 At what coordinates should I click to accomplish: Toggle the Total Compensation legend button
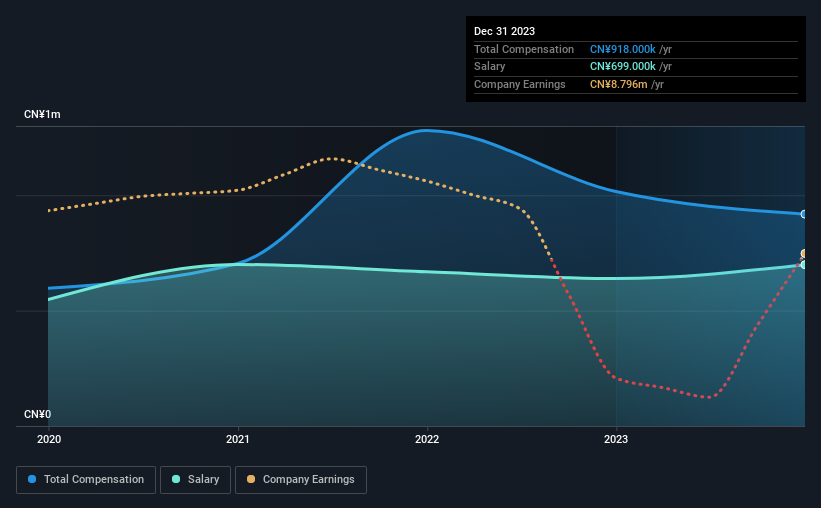(86, 479)
